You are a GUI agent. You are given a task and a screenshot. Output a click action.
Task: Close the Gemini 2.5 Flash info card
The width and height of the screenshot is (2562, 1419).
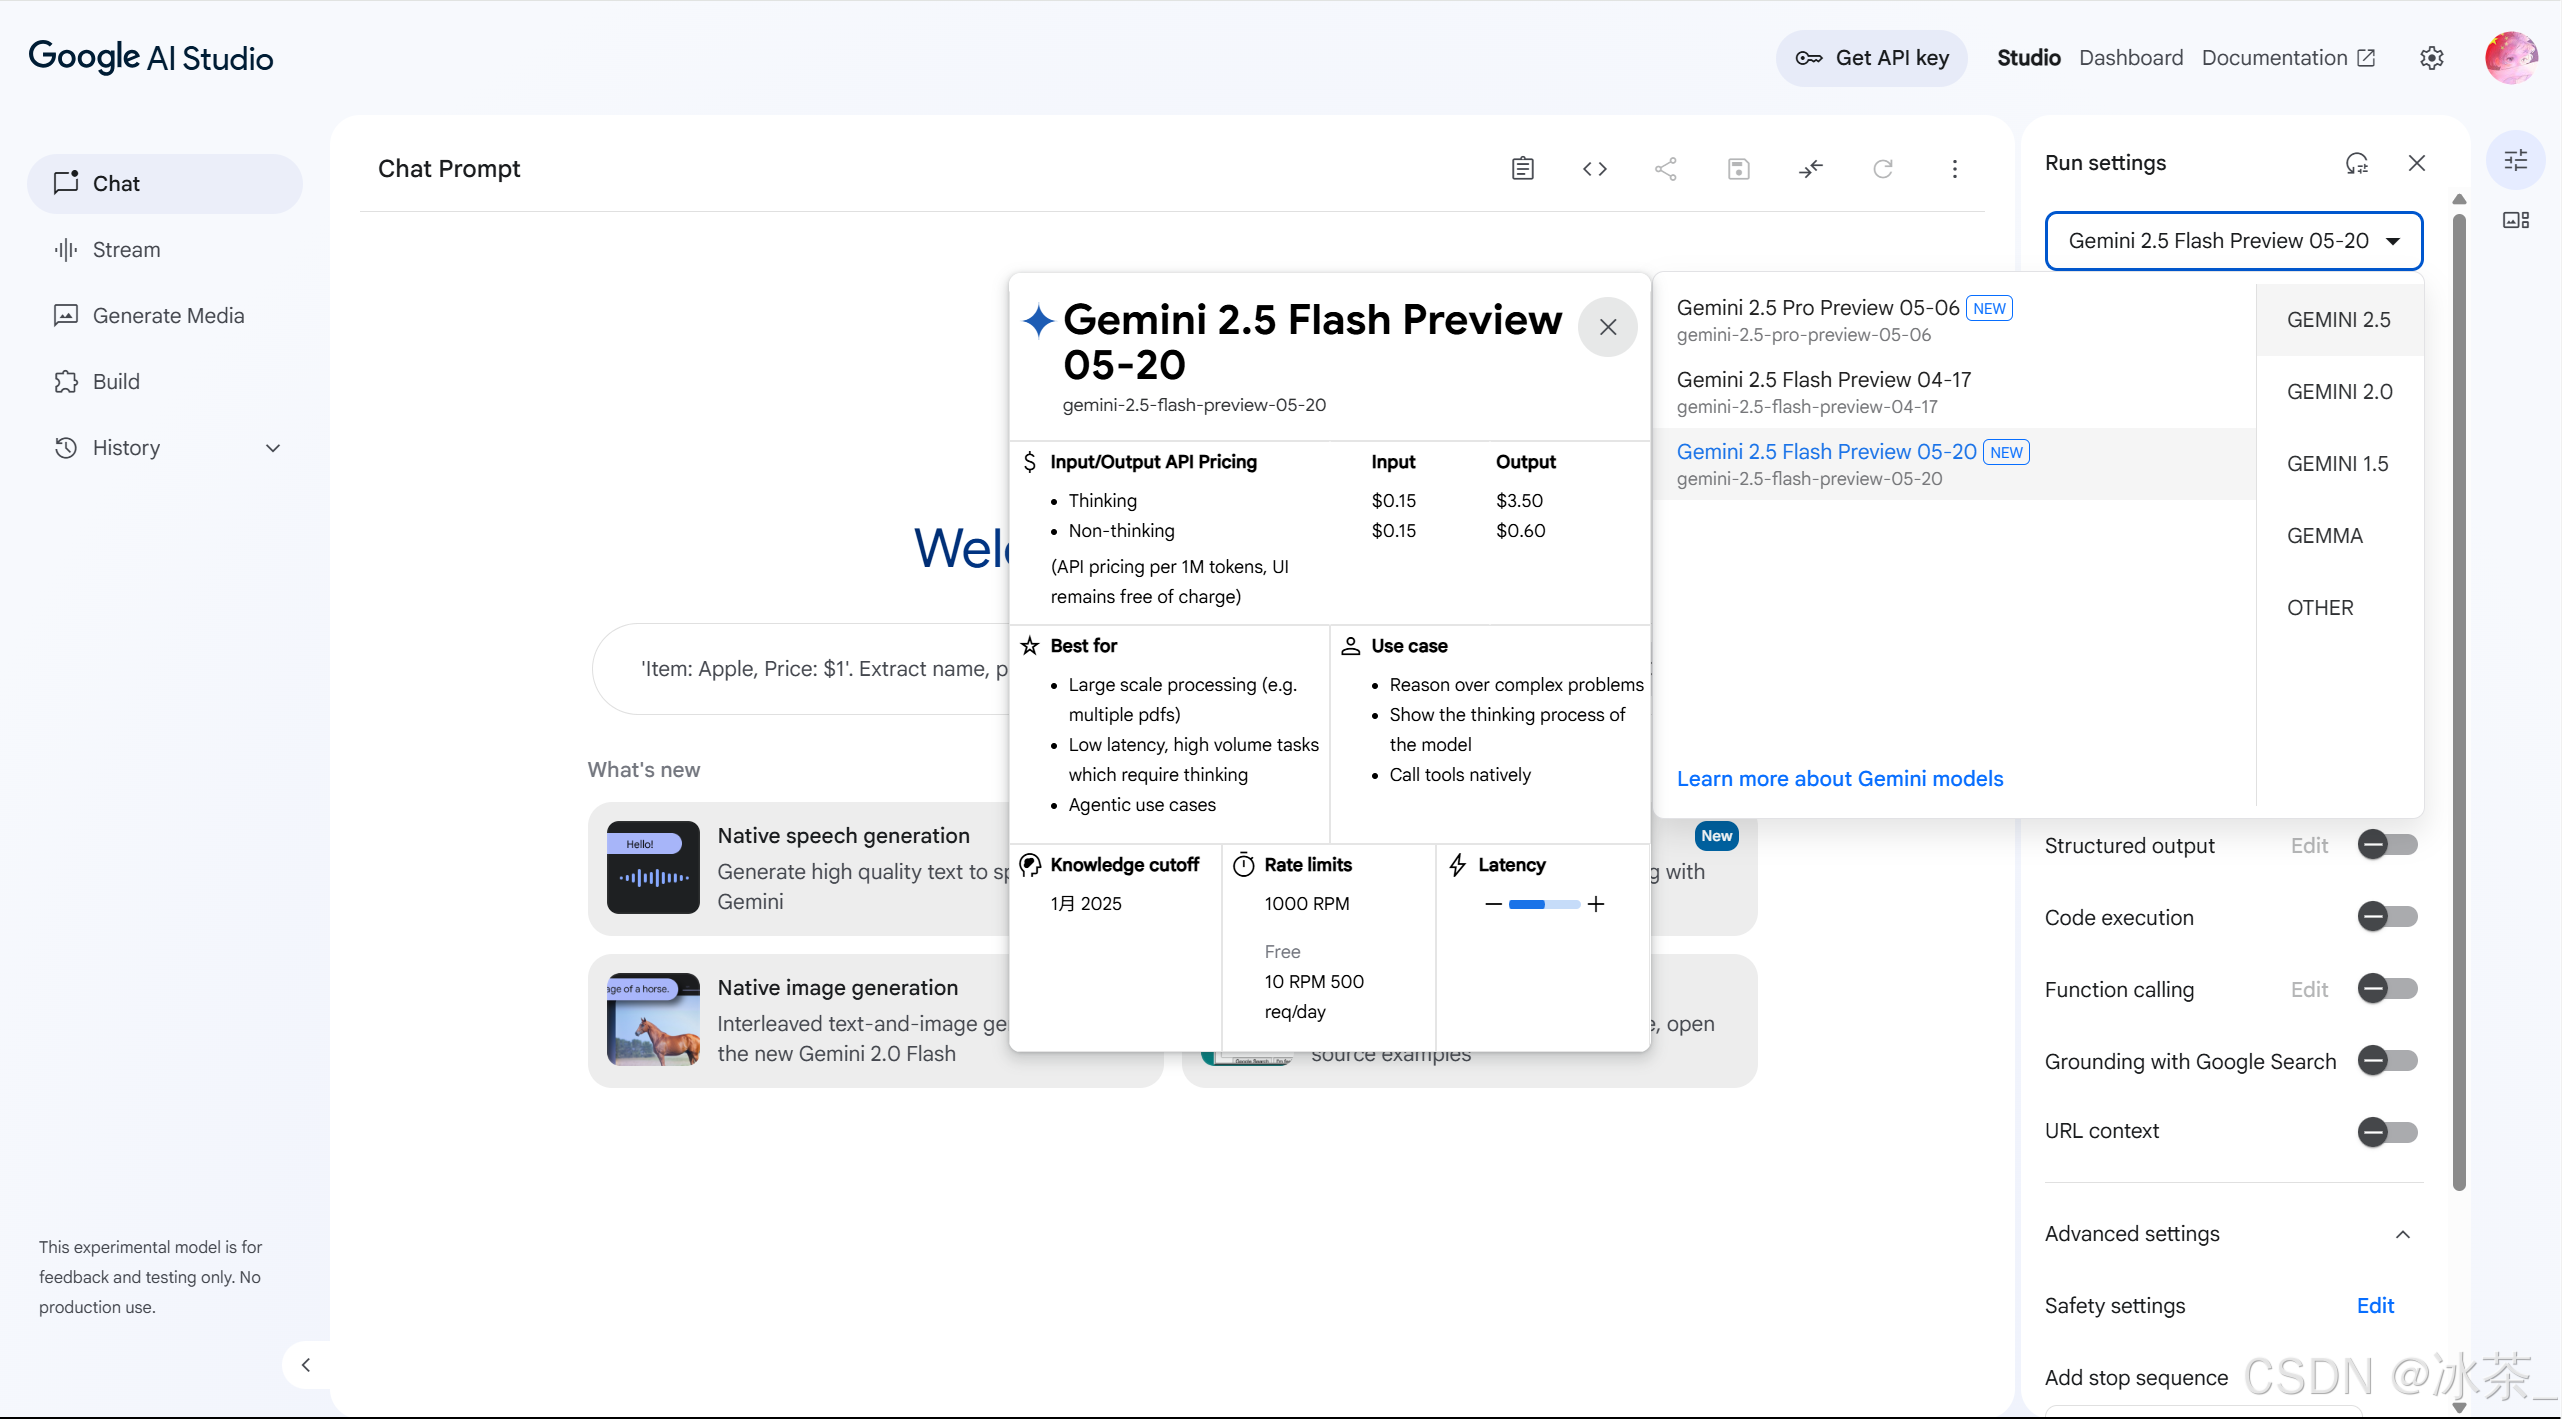tap(1607, 327)
